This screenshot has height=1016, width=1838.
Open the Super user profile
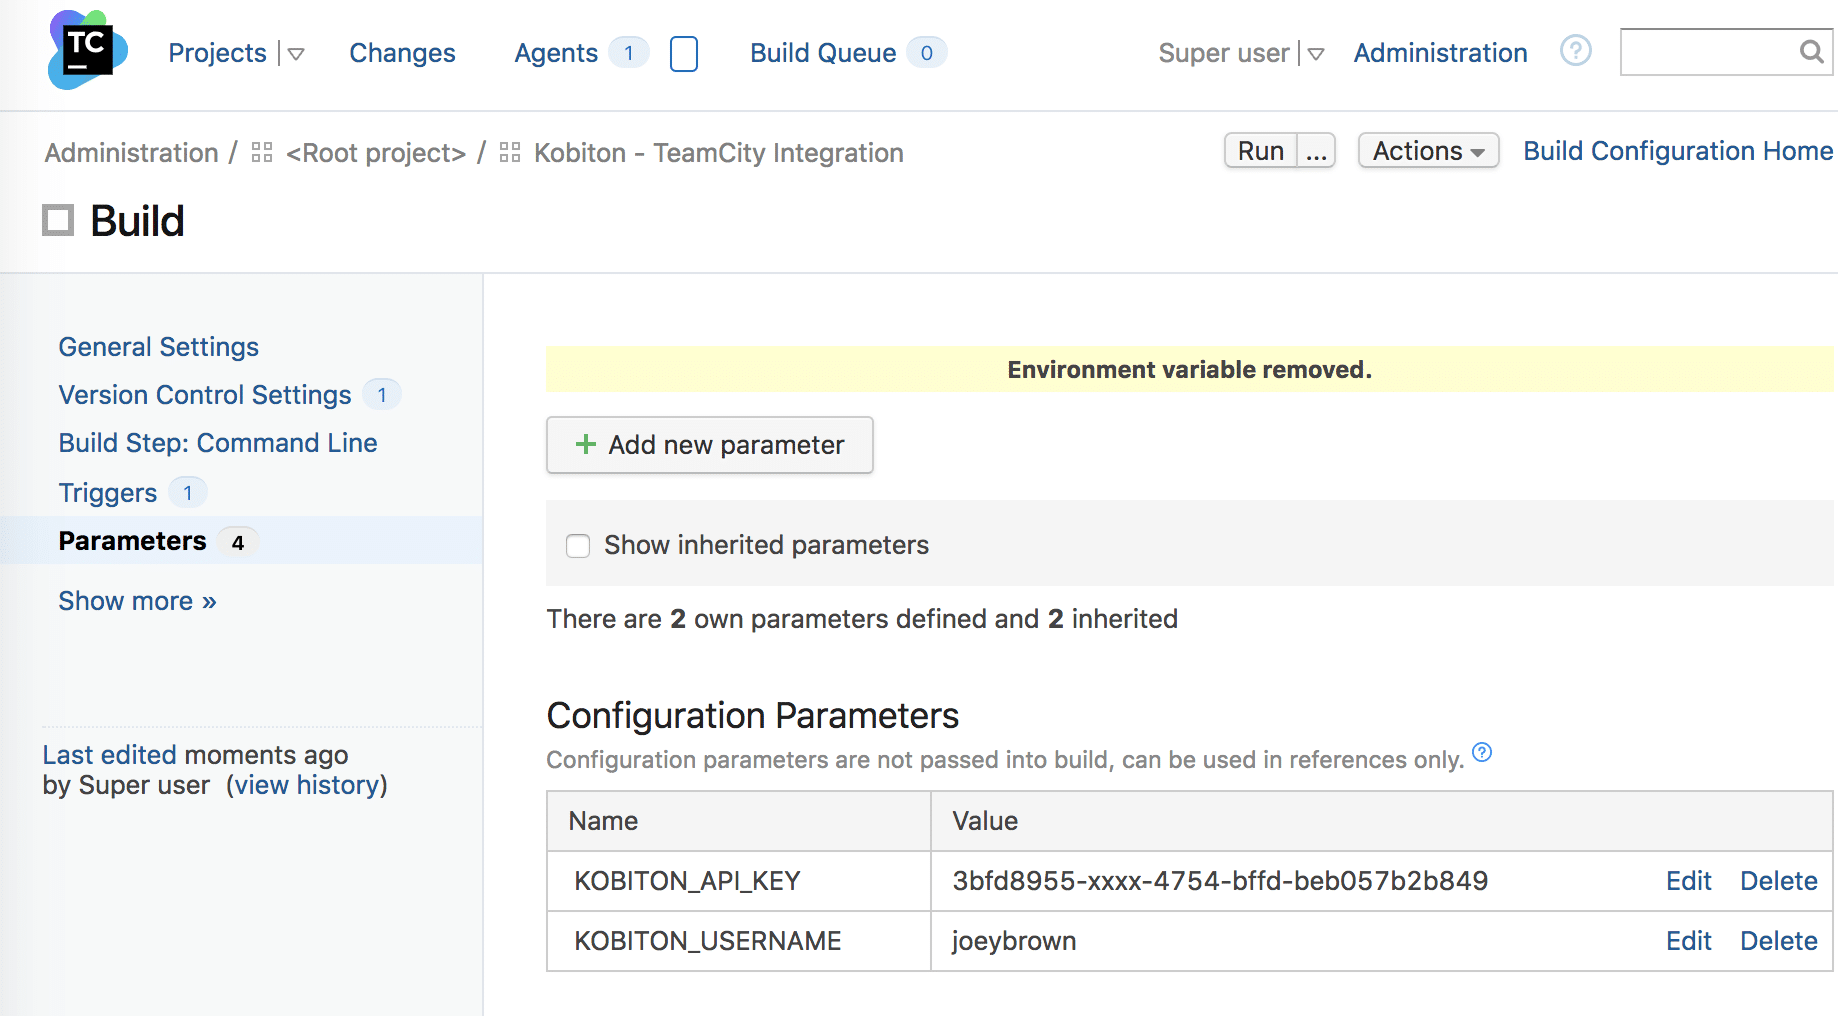pos(1224,53)
